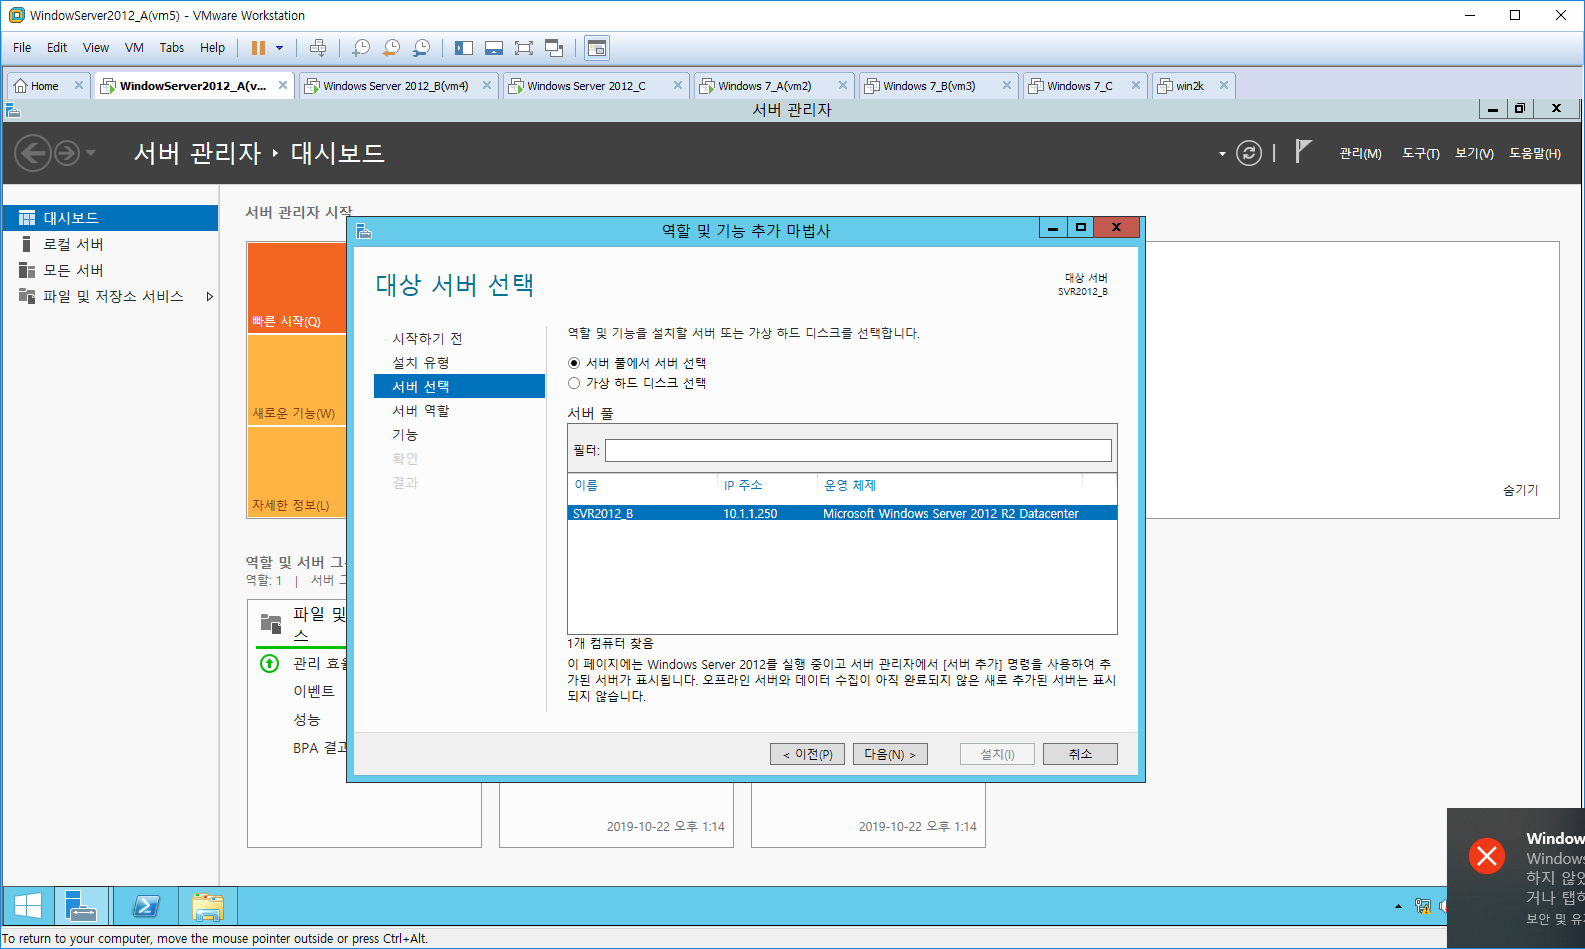This screenshot has height=949, width=1585.
Task: Toggle the VMware library sidebar
Action: click(x=464, y=48)
